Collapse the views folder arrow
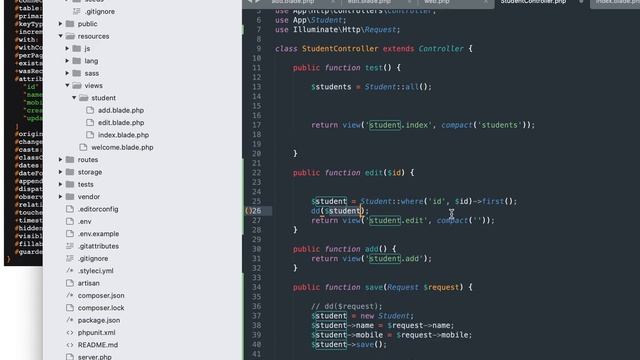 point(67,85)
